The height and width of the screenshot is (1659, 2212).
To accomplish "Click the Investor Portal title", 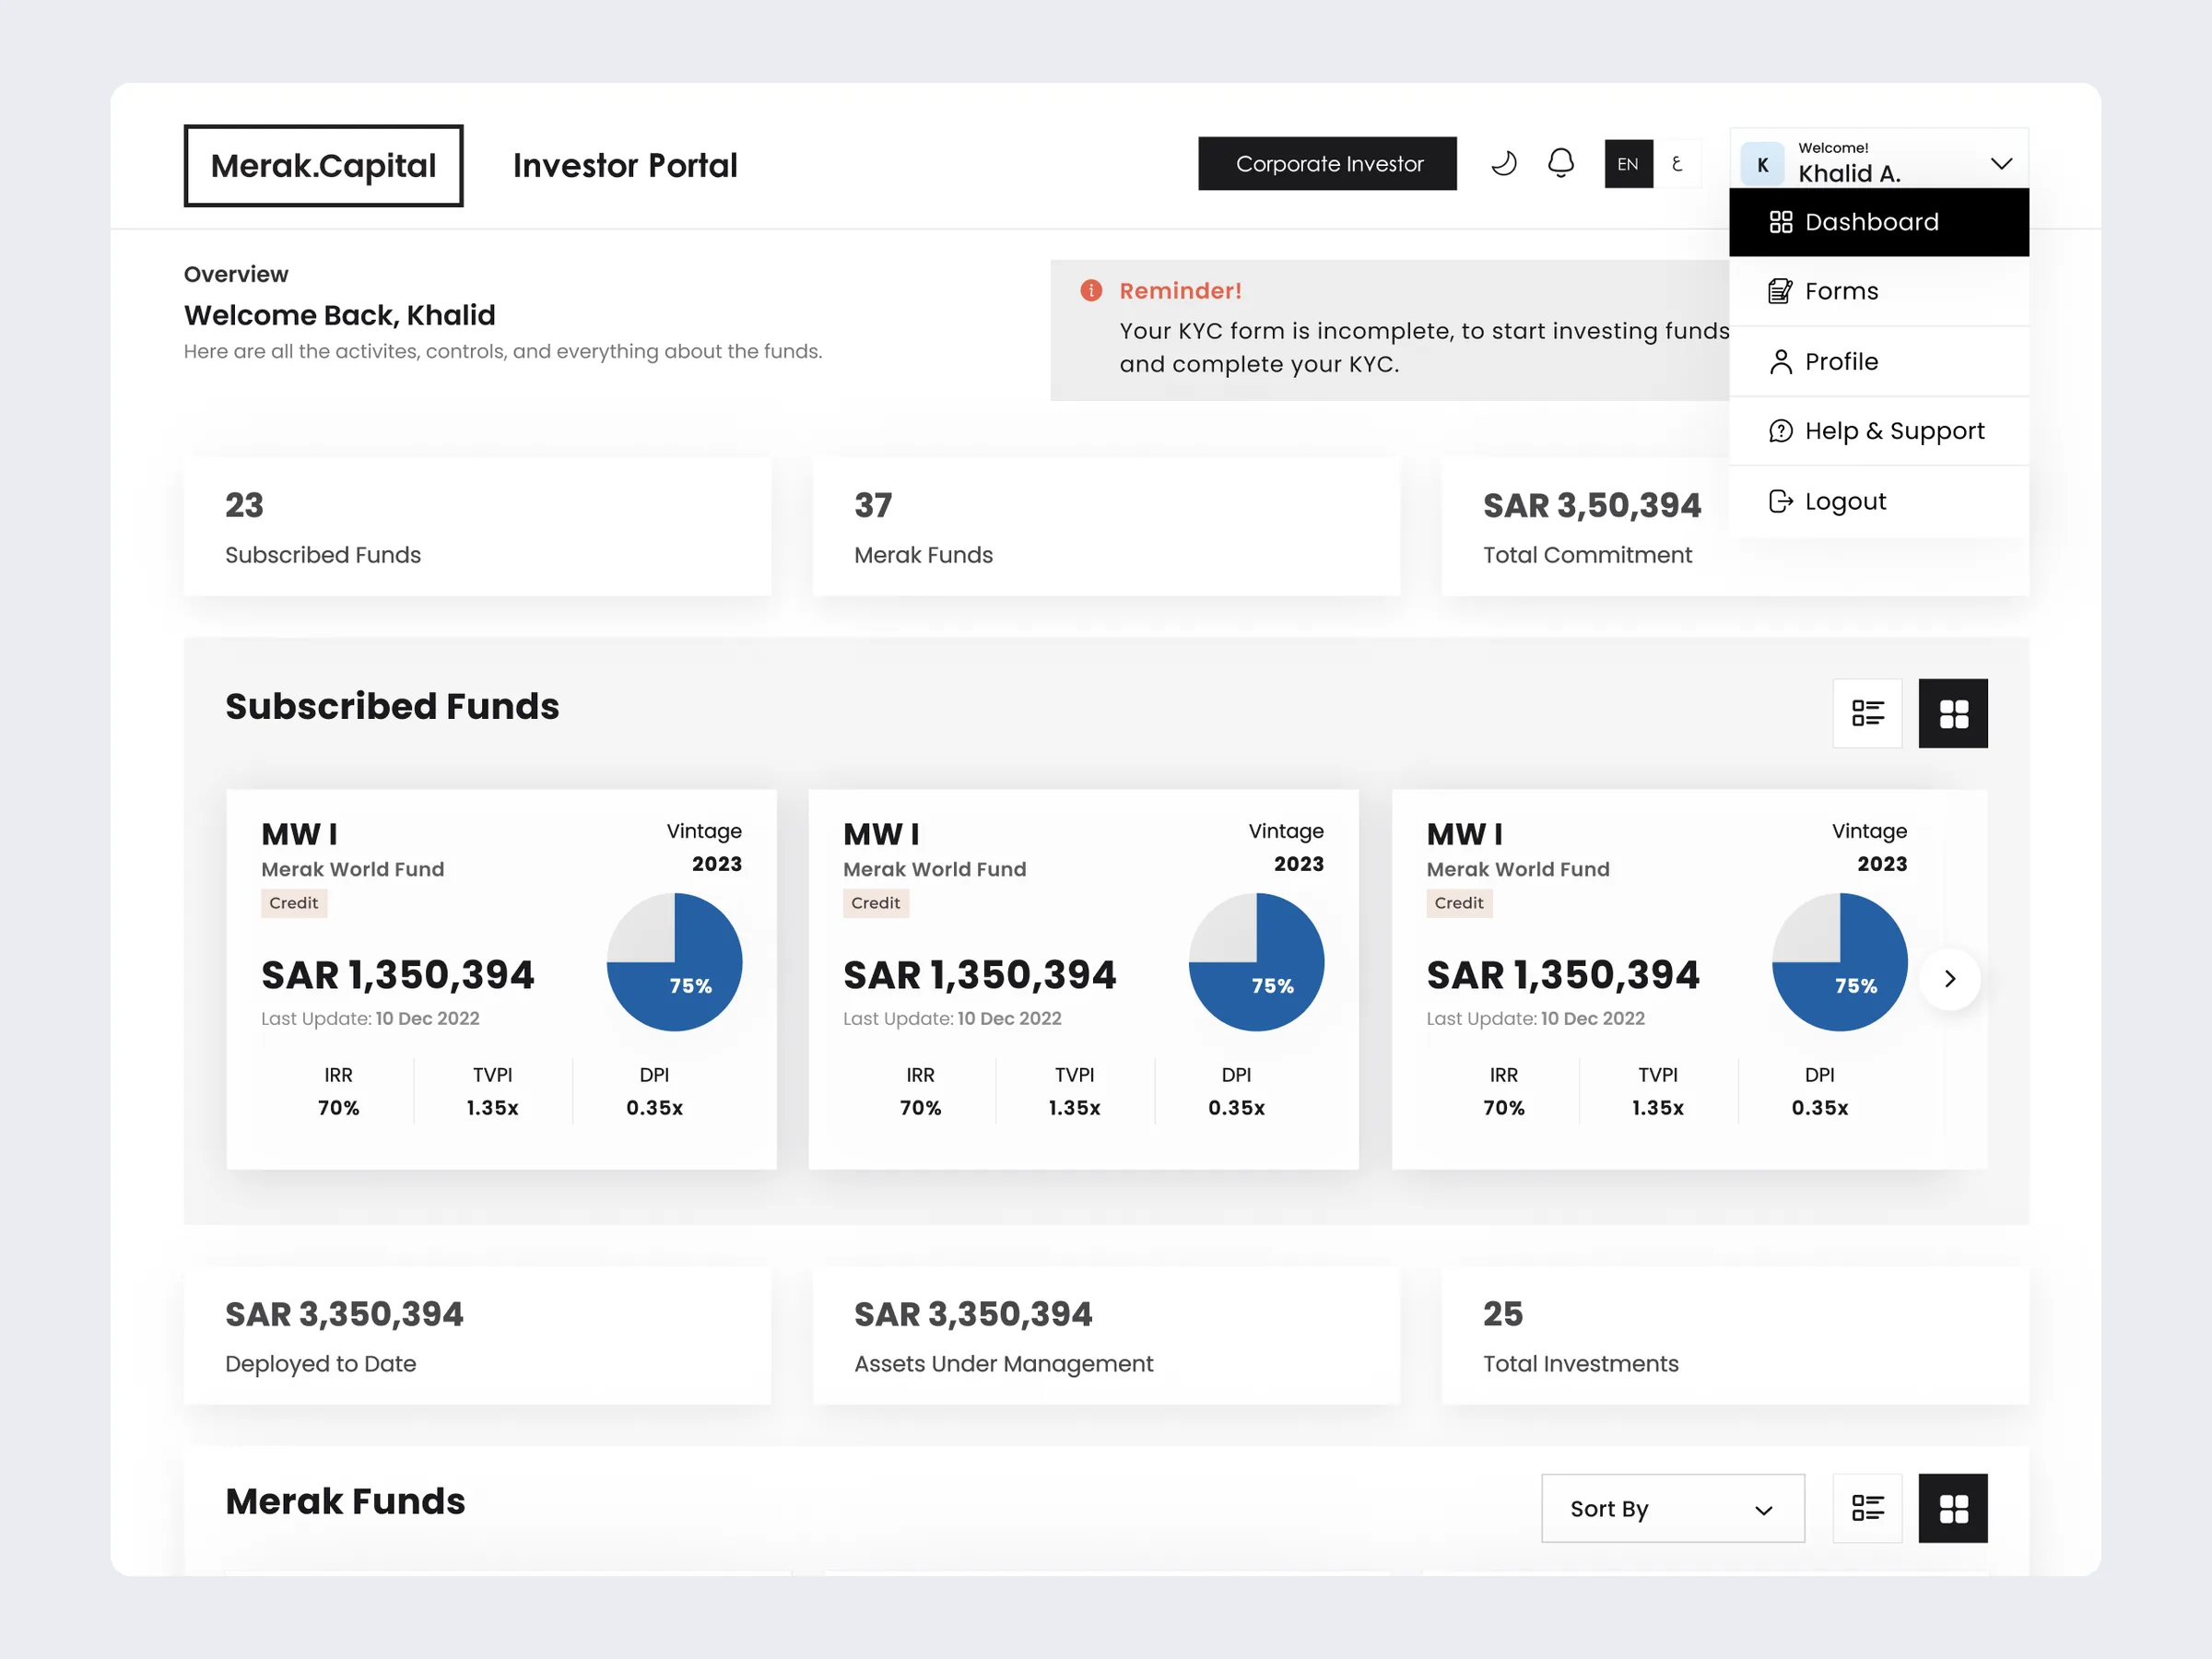I will pyautogui.click(x=625, y=166).
